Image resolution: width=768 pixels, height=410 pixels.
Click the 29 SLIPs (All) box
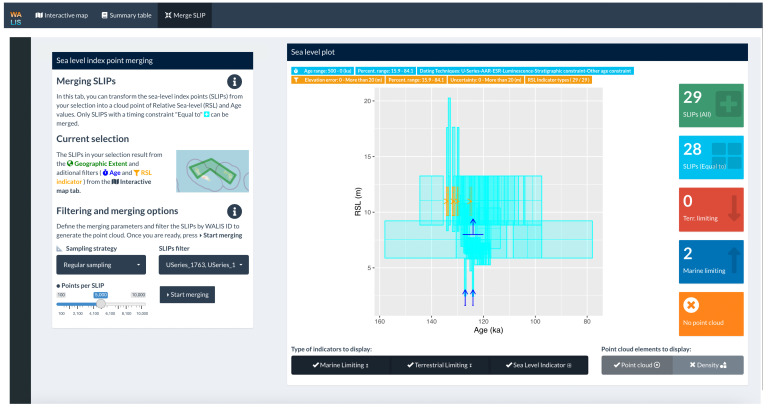point(711,105)
